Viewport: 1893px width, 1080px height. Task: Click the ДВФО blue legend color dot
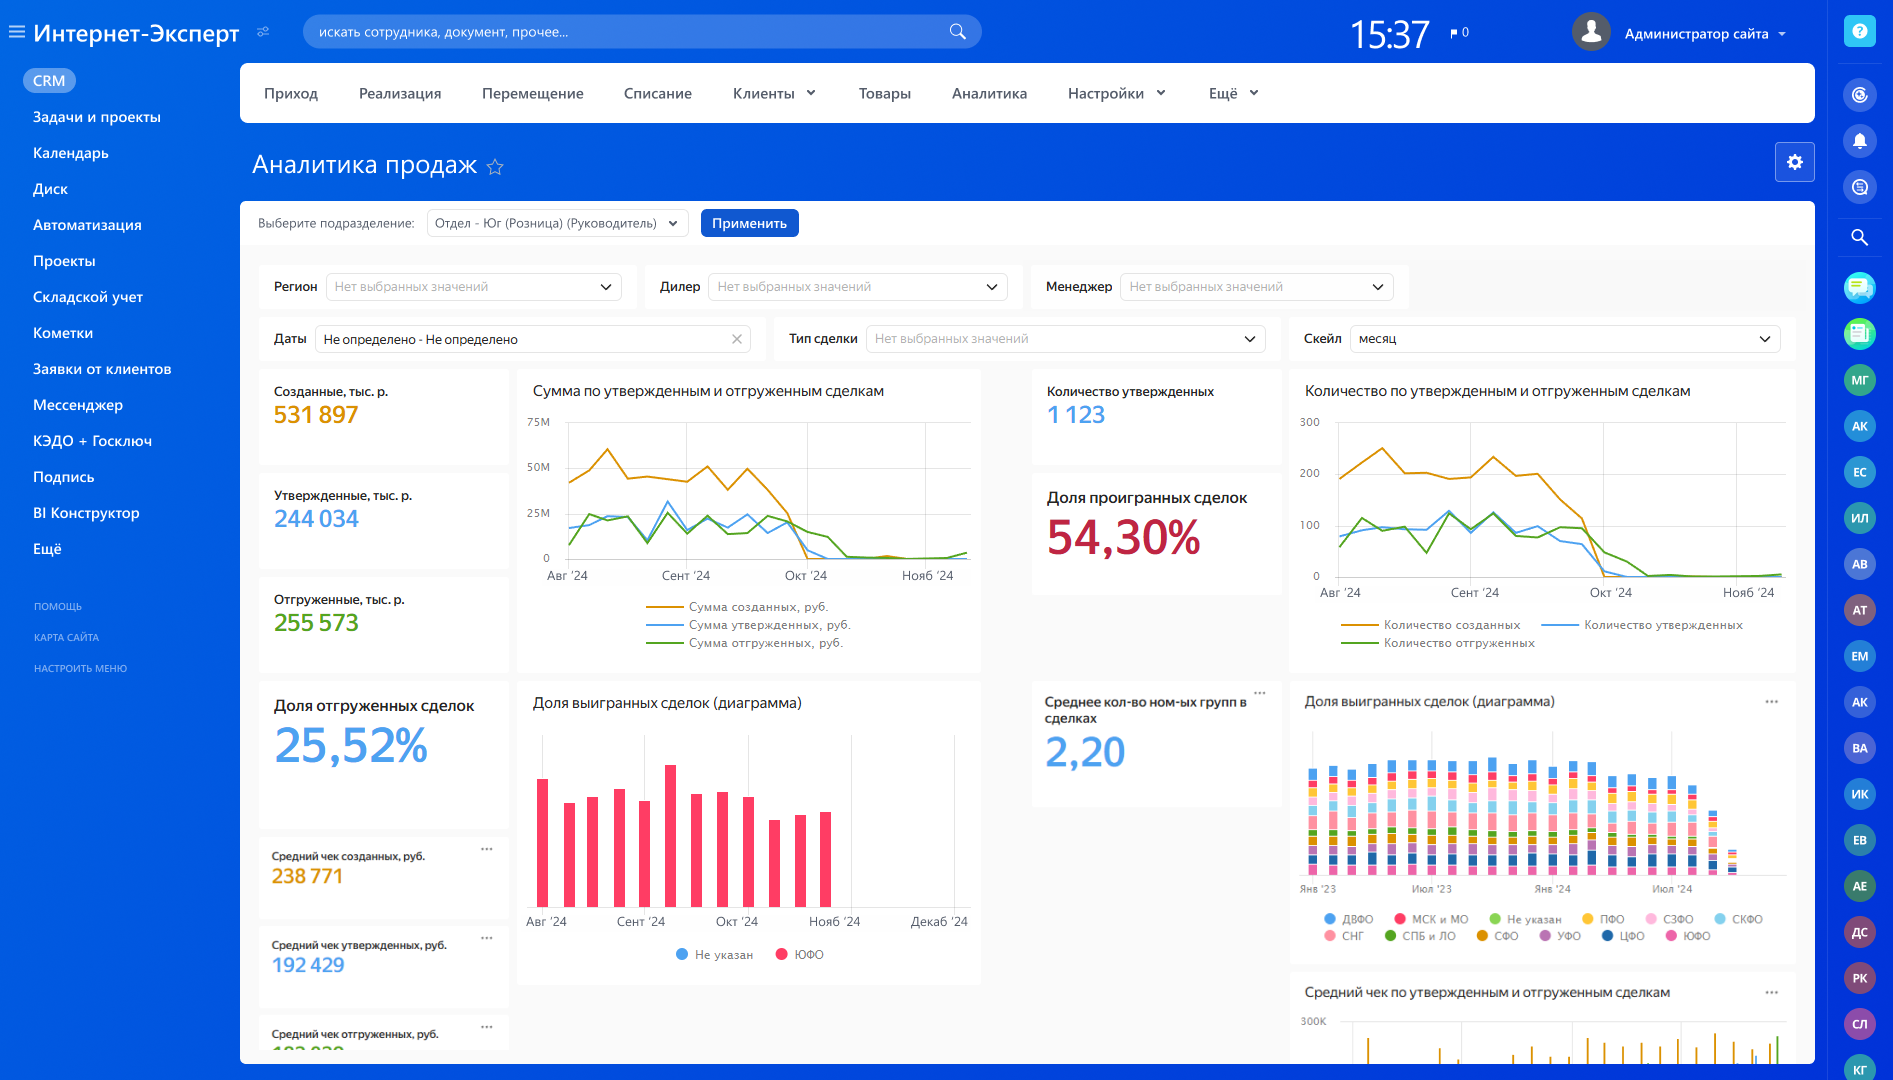pyautogui.click(x=1329, y=919)
